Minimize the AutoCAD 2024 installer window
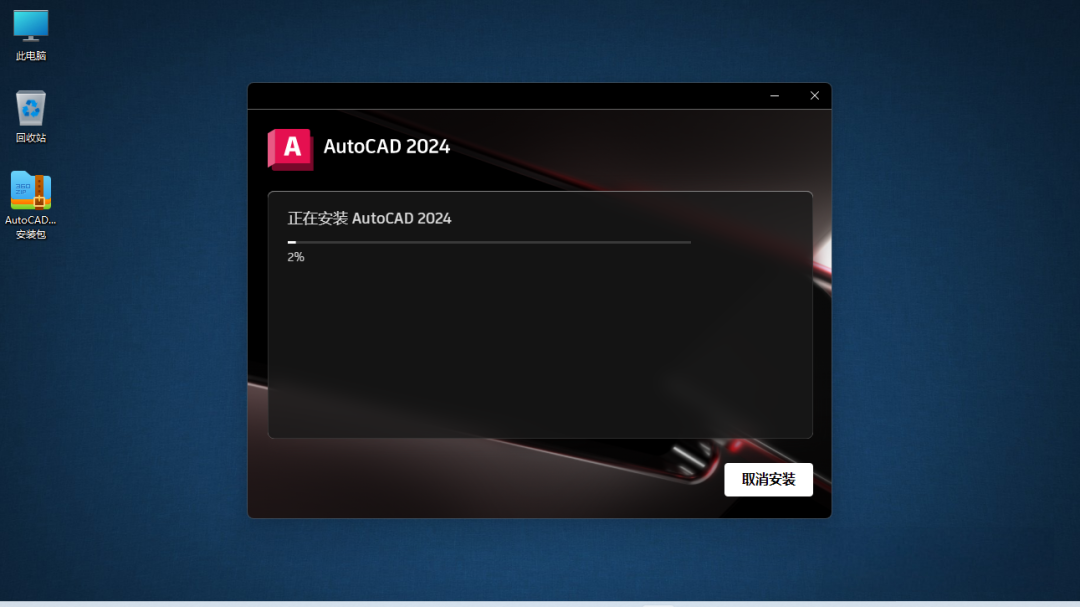Viewport: 1080px width, 607px height. pyautogui.click(x=774, y=96)
